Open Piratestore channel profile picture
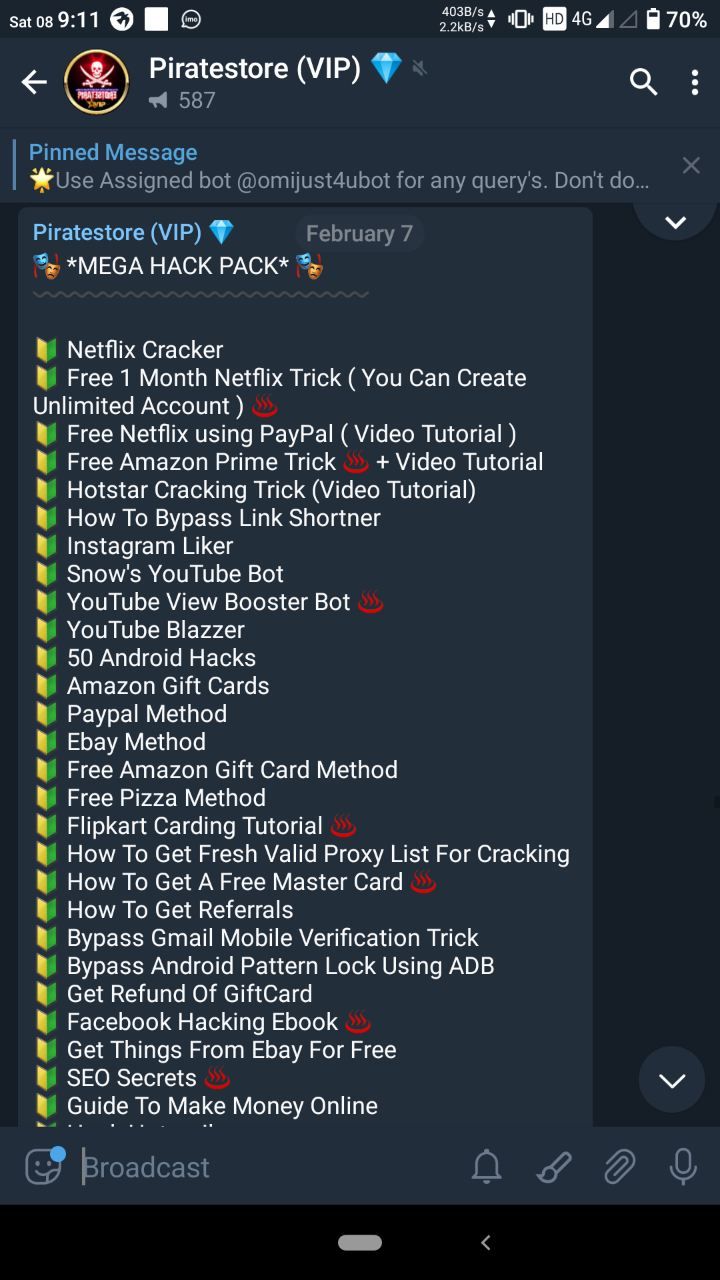720x1280 pixels. pos(96,82)
